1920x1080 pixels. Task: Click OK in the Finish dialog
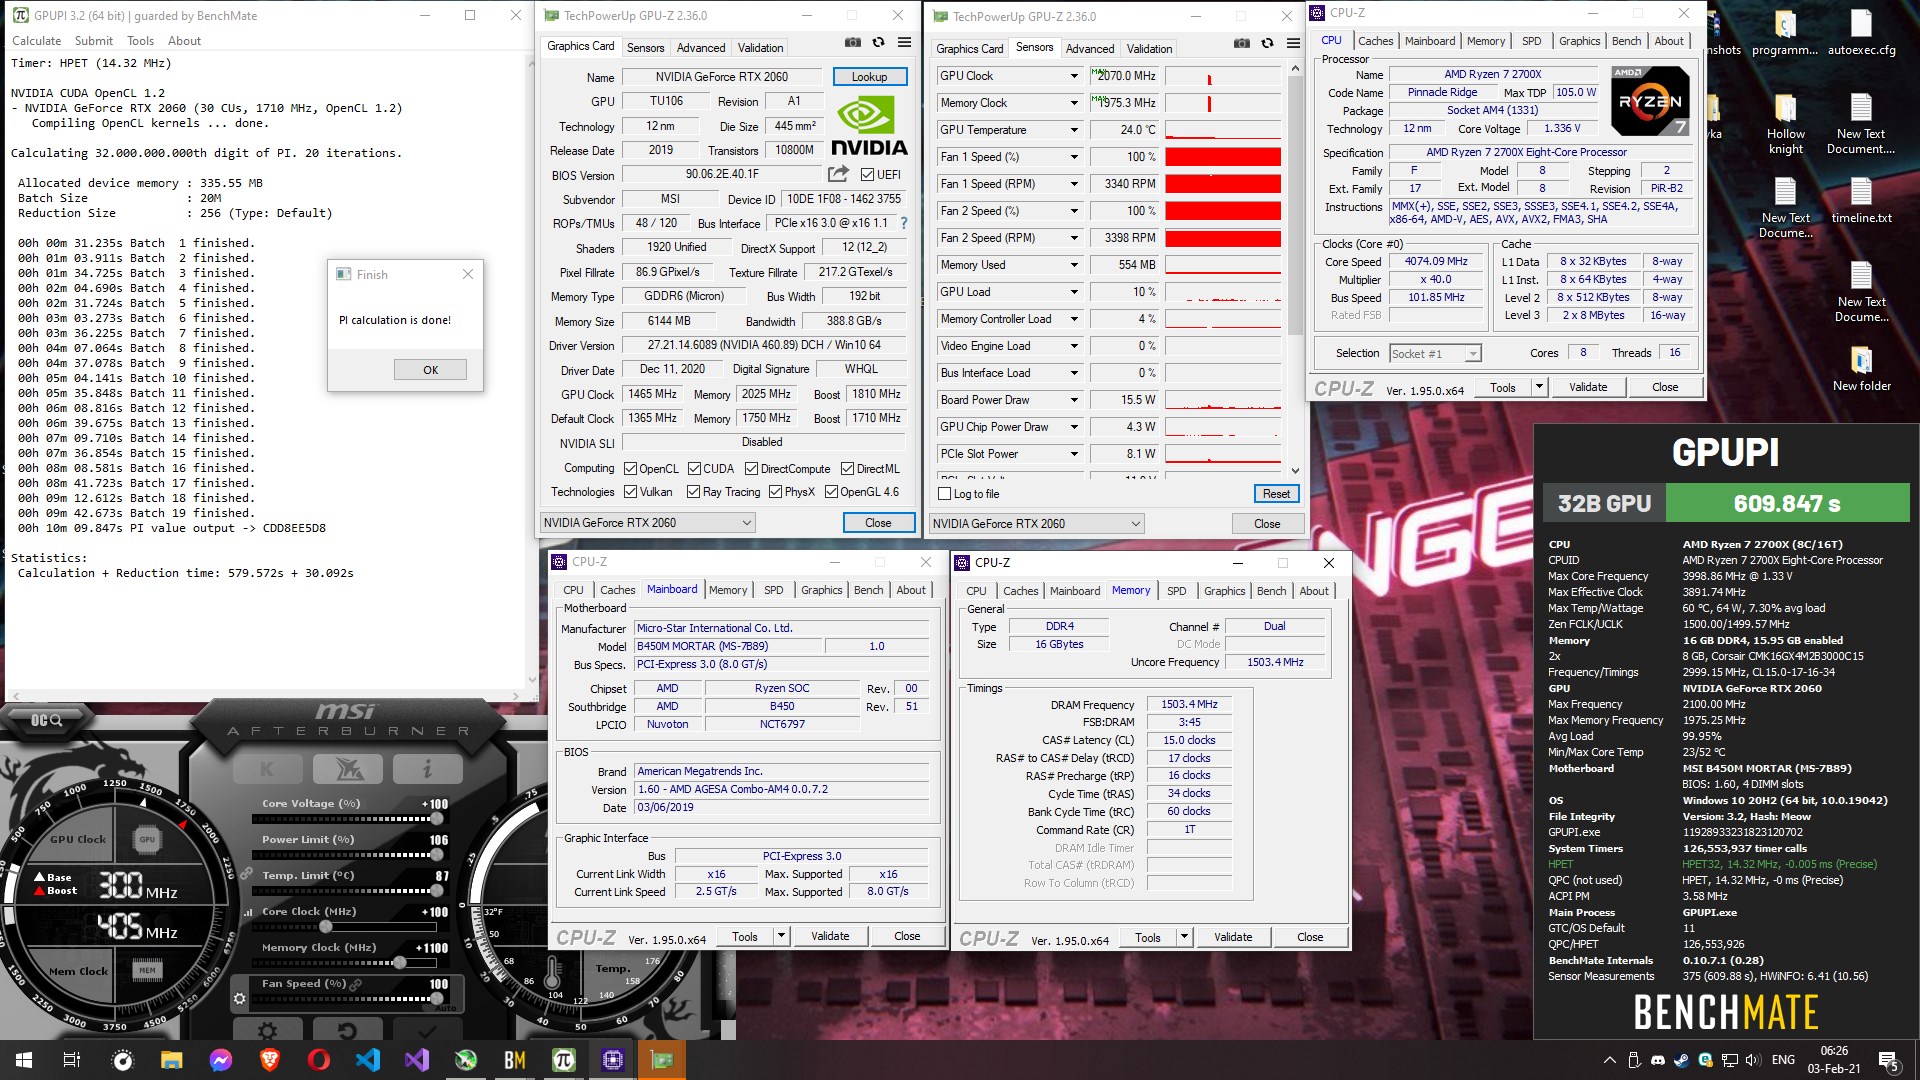coord(430,370)
